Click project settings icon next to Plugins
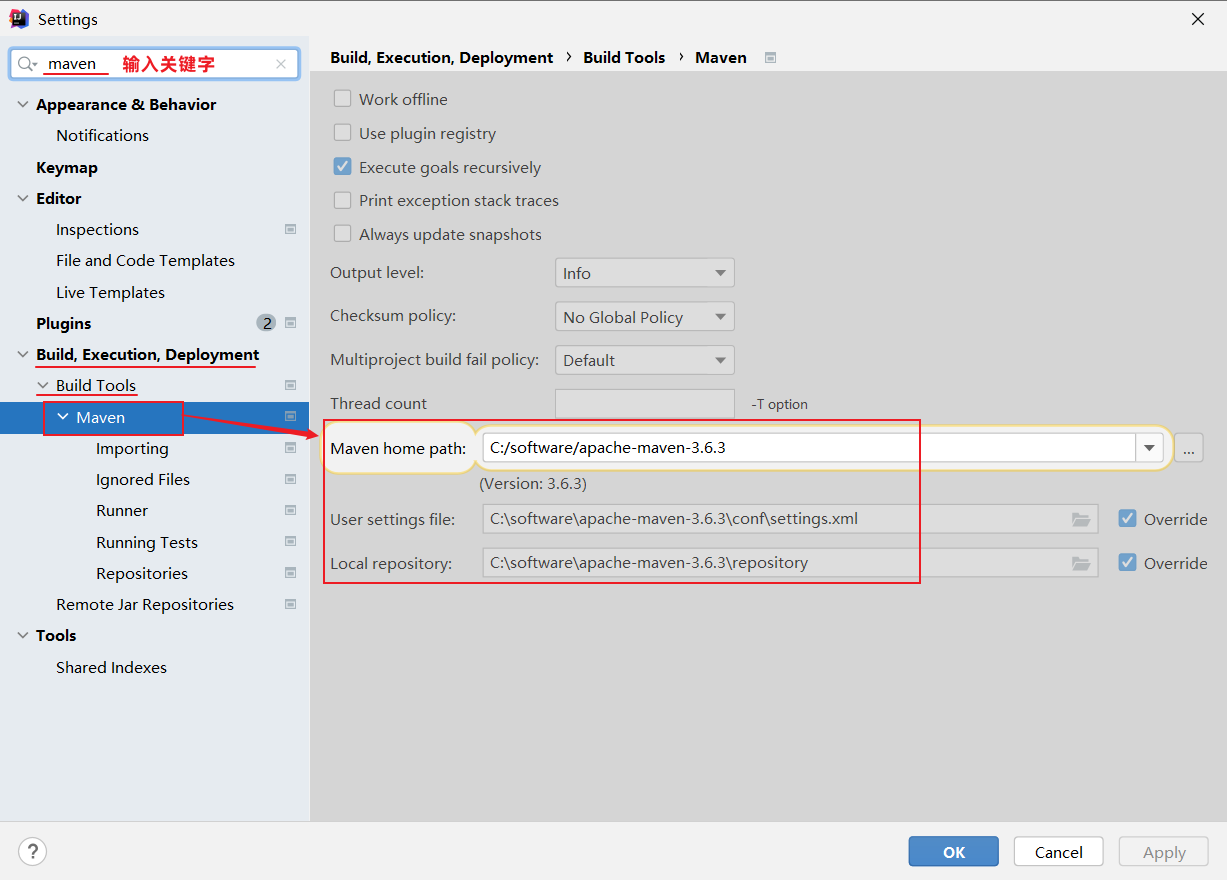The image size is (1227, 880). [291, 323]
